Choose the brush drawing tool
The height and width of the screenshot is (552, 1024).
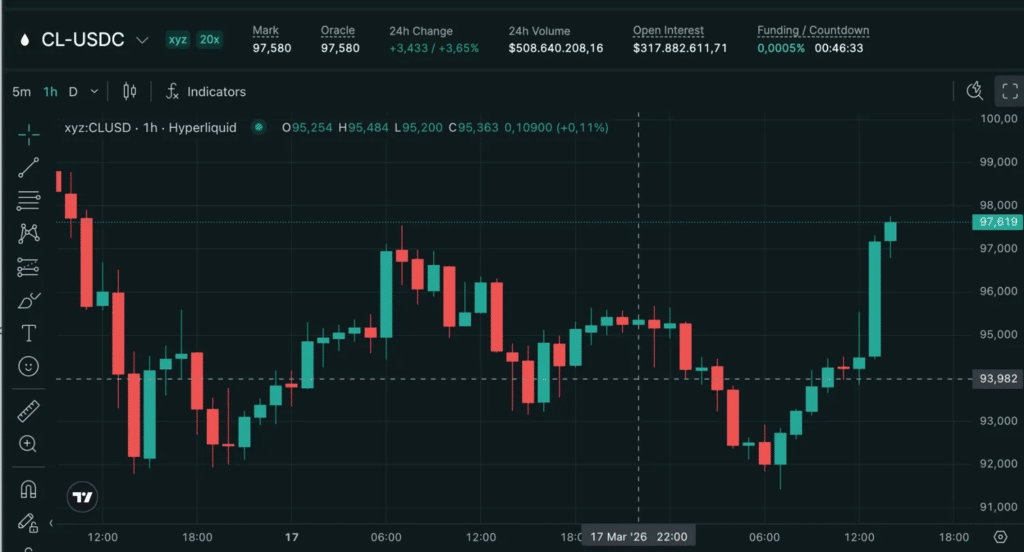28,300
